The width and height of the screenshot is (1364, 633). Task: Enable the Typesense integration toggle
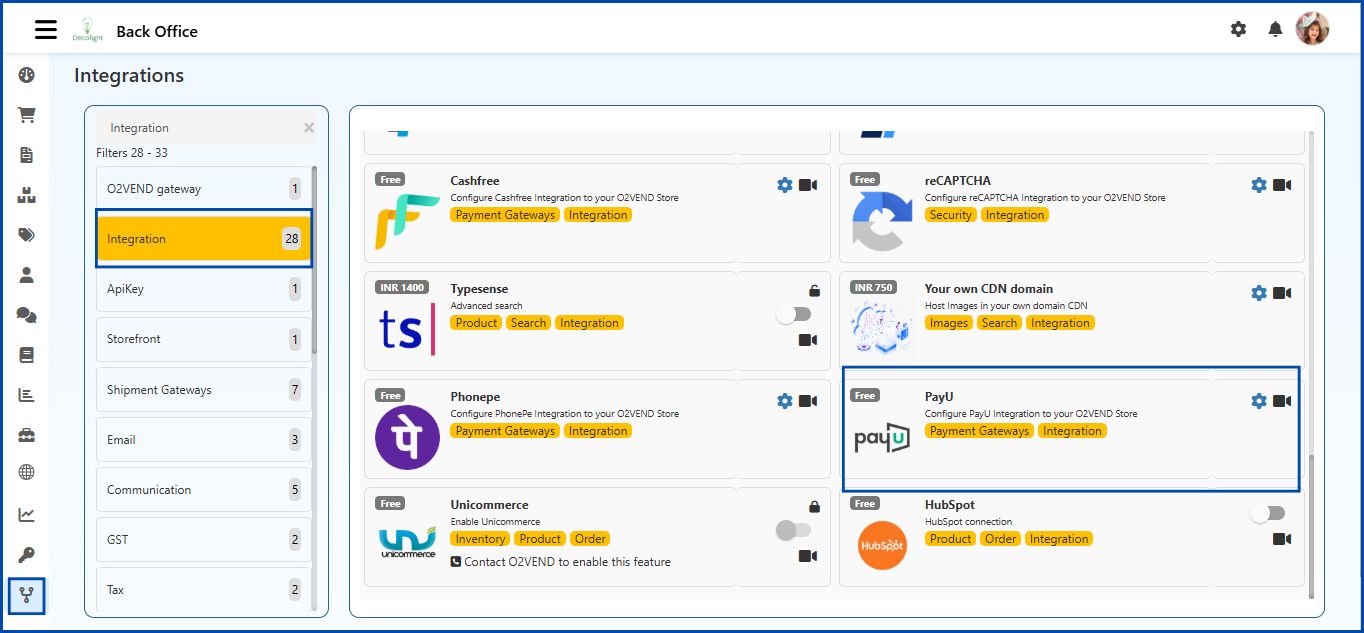[795, 313]
